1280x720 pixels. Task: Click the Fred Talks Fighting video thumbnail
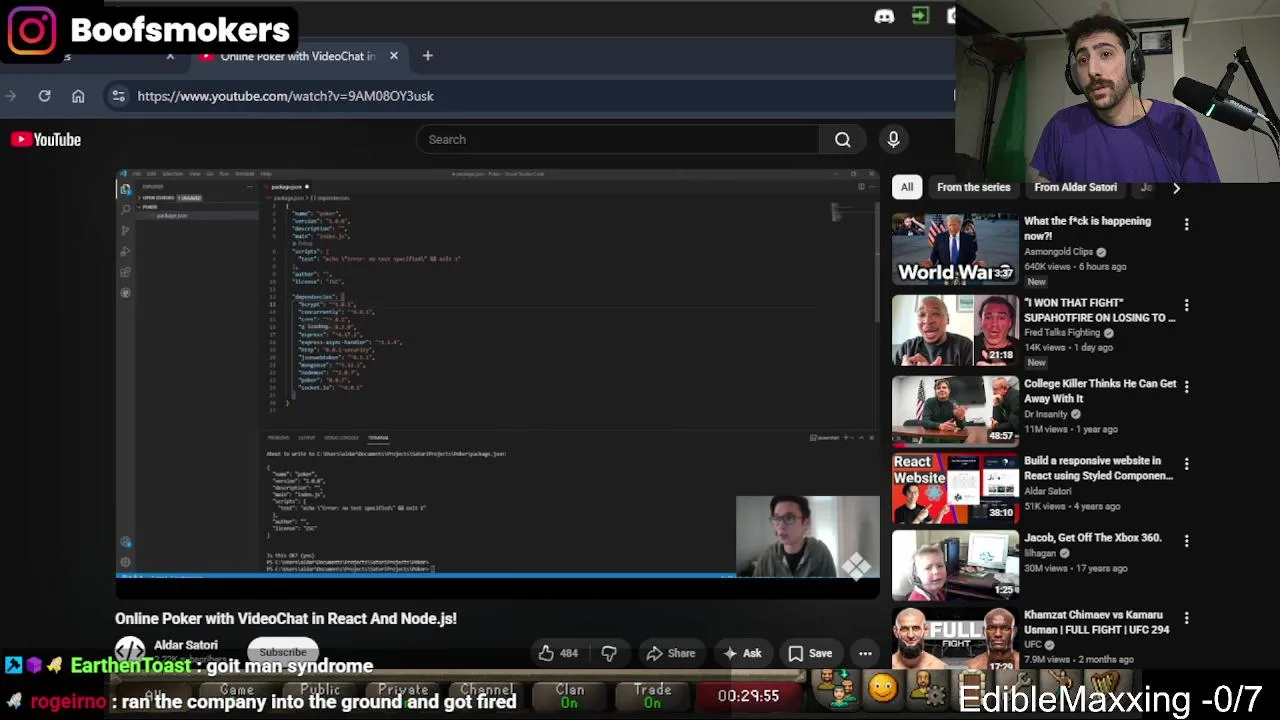point(955,330)
